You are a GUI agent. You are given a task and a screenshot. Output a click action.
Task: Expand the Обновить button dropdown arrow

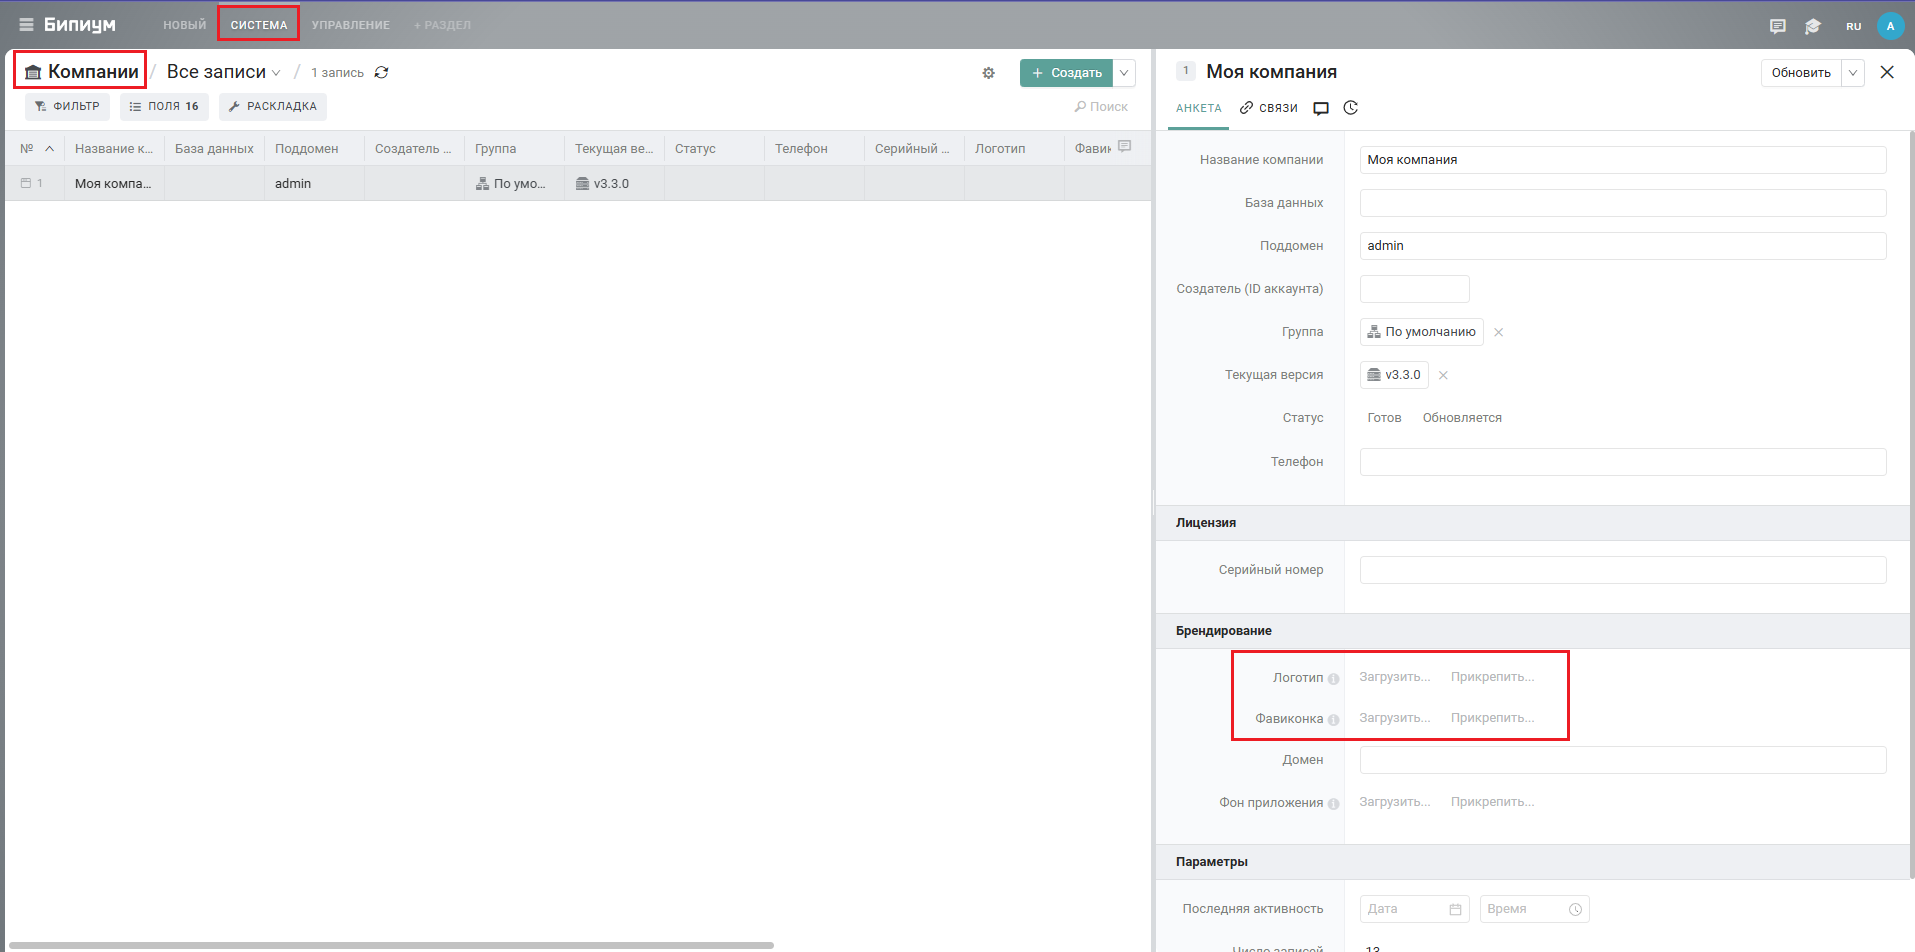pos(1853,73)
